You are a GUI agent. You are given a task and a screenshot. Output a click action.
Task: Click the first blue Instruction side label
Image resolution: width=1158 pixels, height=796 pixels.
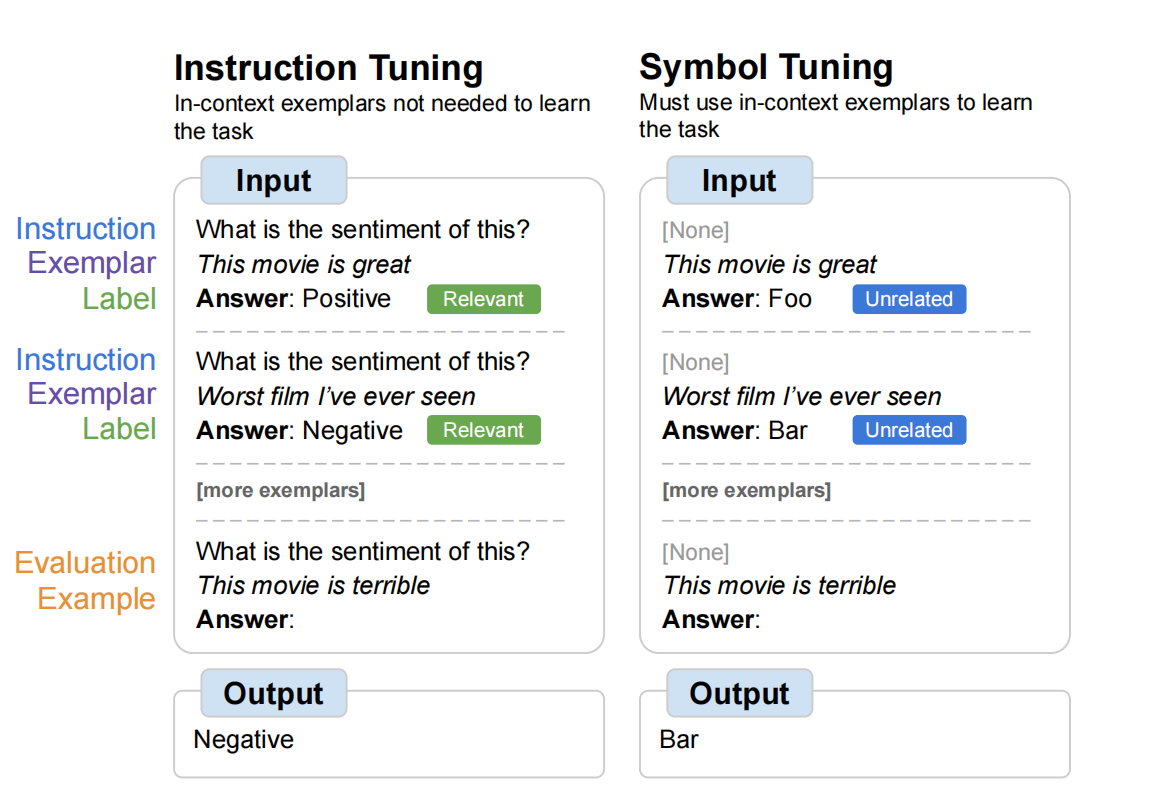[x=86, y=229]
